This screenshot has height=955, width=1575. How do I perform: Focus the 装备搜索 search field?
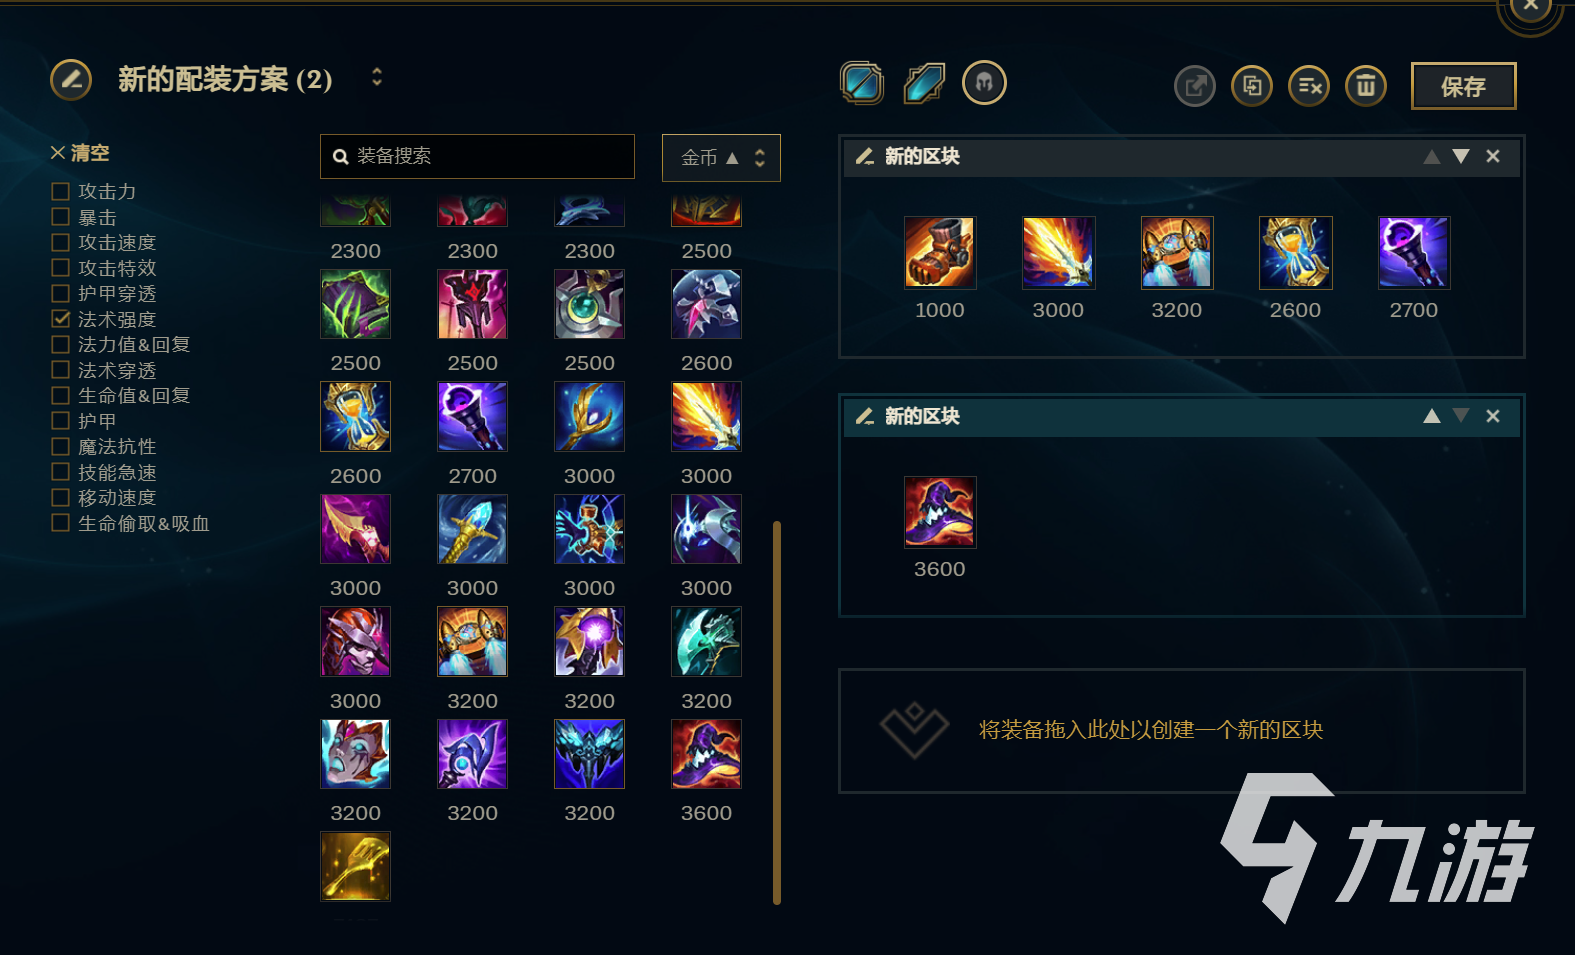coord(477,156)
